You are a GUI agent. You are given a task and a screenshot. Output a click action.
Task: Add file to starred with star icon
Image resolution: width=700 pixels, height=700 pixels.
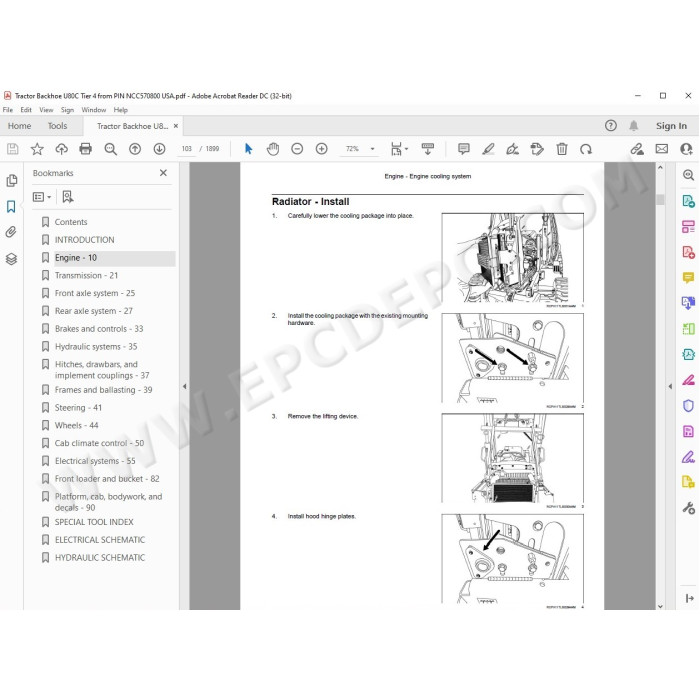point(37,149)
